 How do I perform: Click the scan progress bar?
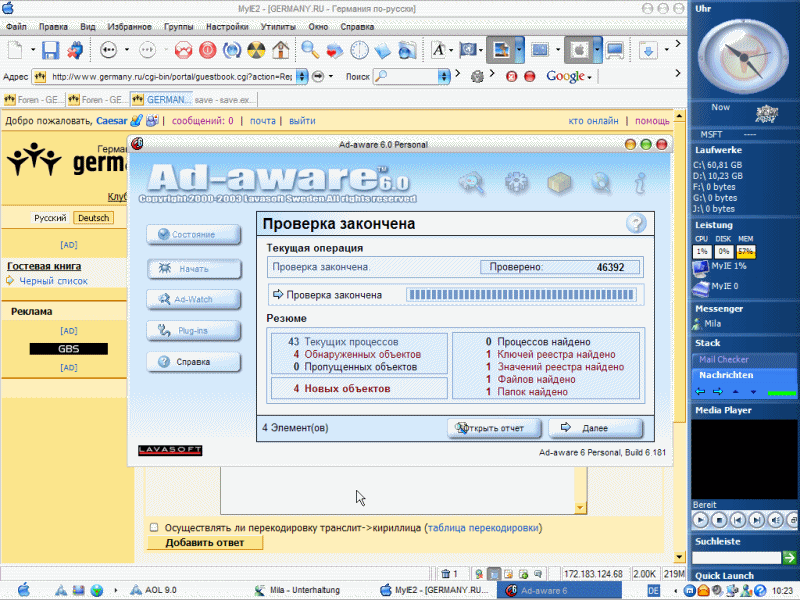521,294
